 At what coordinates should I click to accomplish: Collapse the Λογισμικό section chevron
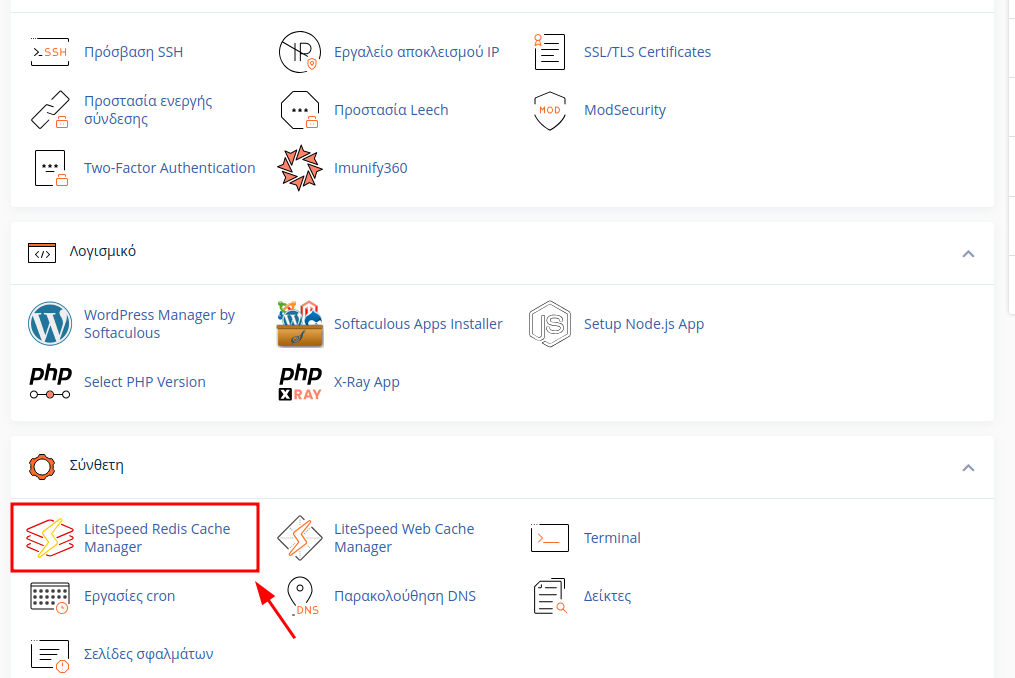tap(968, 254)
